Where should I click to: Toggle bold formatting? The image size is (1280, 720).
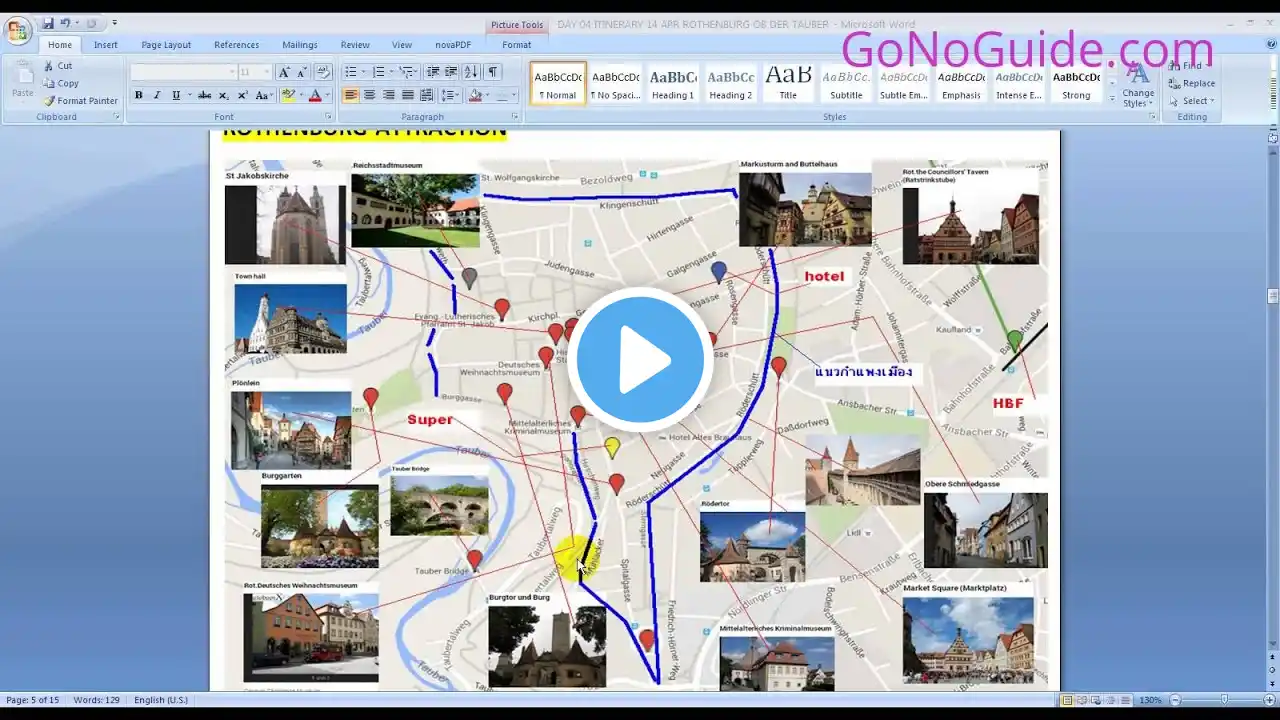(x=138, y=95)
